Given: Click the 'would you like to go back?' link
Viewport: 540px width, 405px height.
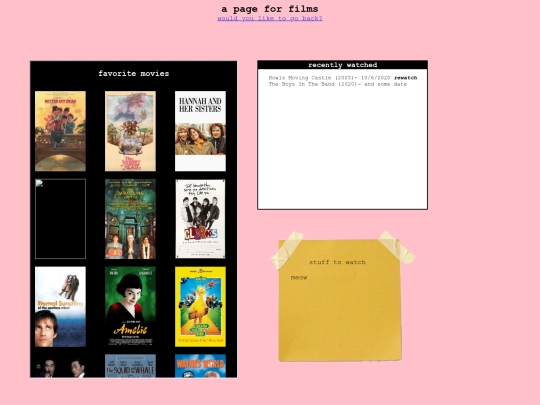Looking at the screenshot, I should tap(270, 18).
